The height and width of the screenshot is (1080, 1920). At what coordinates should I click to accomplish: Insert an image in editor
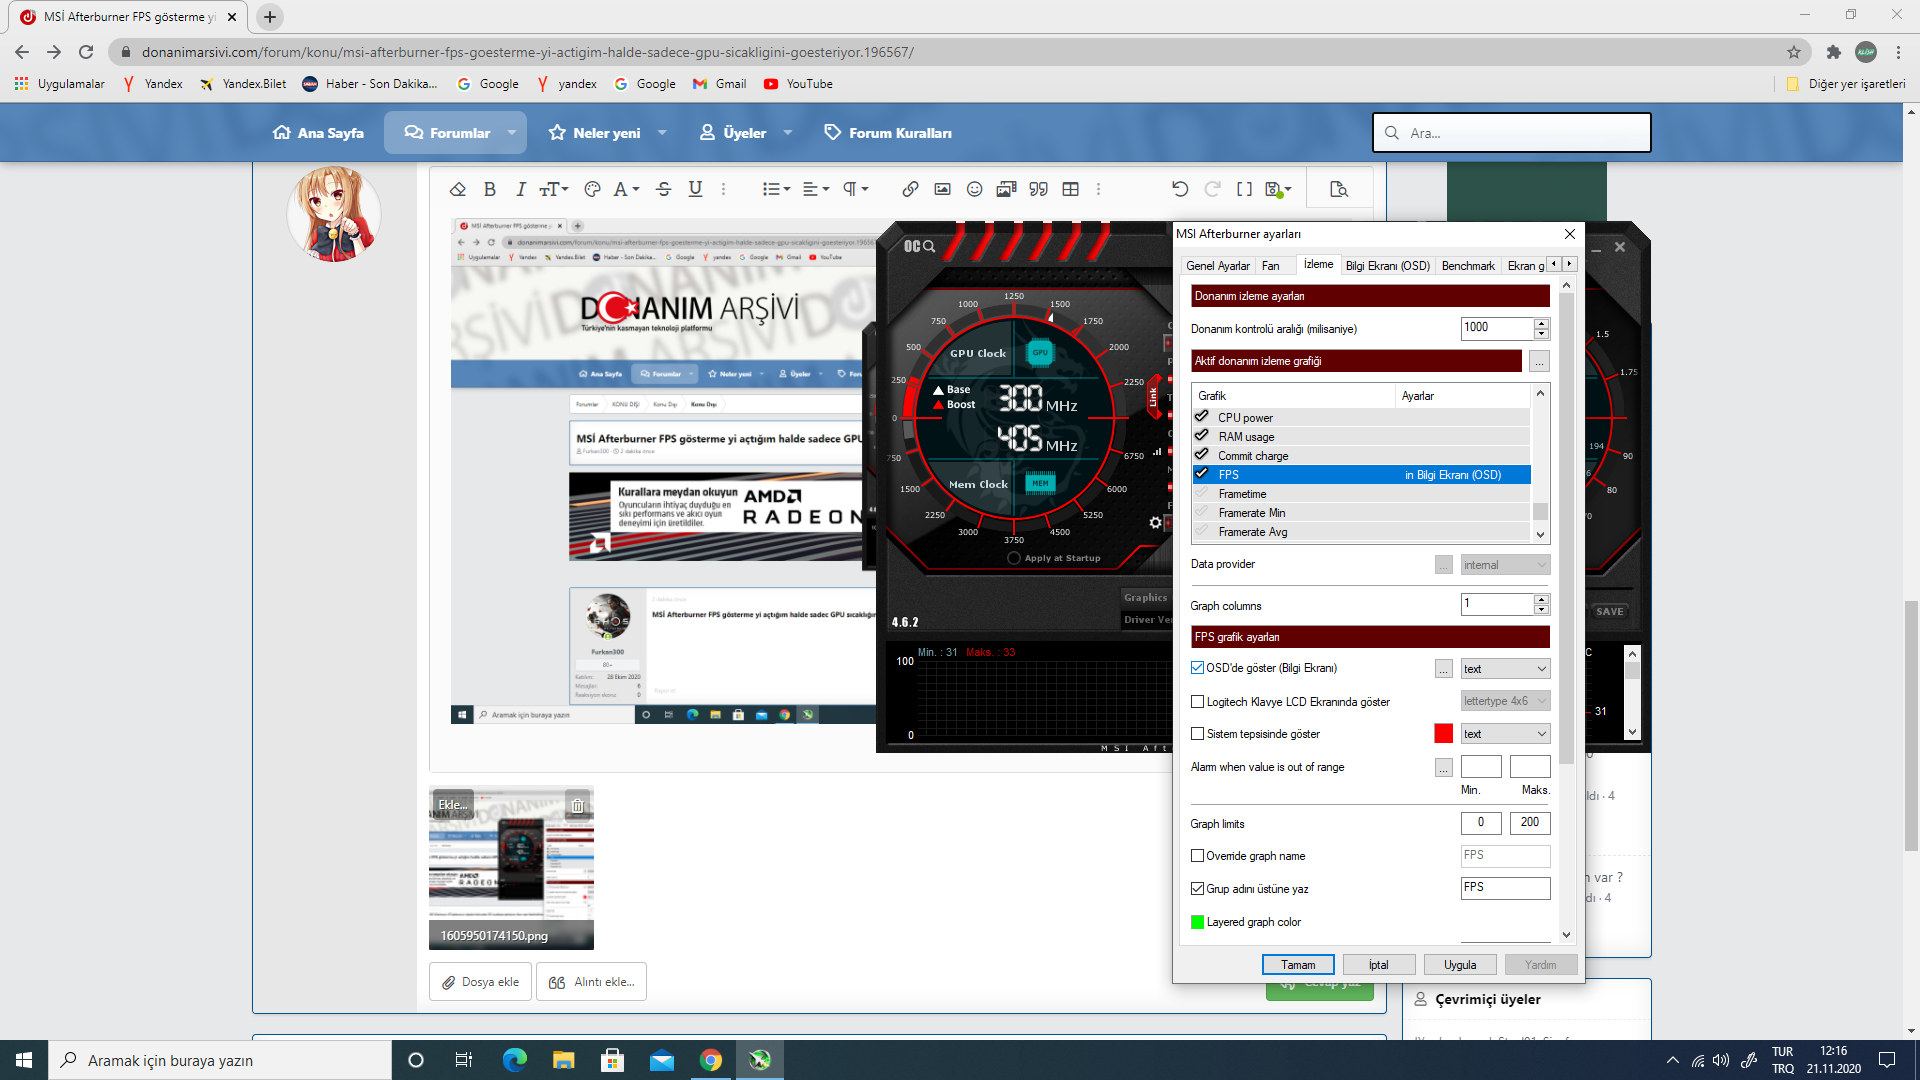pos(942,189)
